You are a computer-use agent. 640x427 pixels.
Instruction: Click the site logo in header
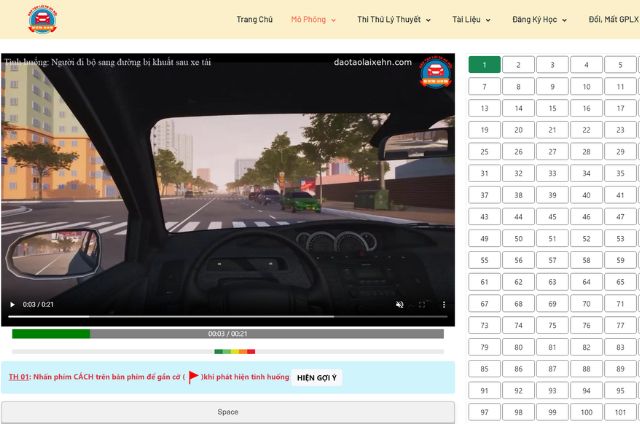(x=42, y=19)
